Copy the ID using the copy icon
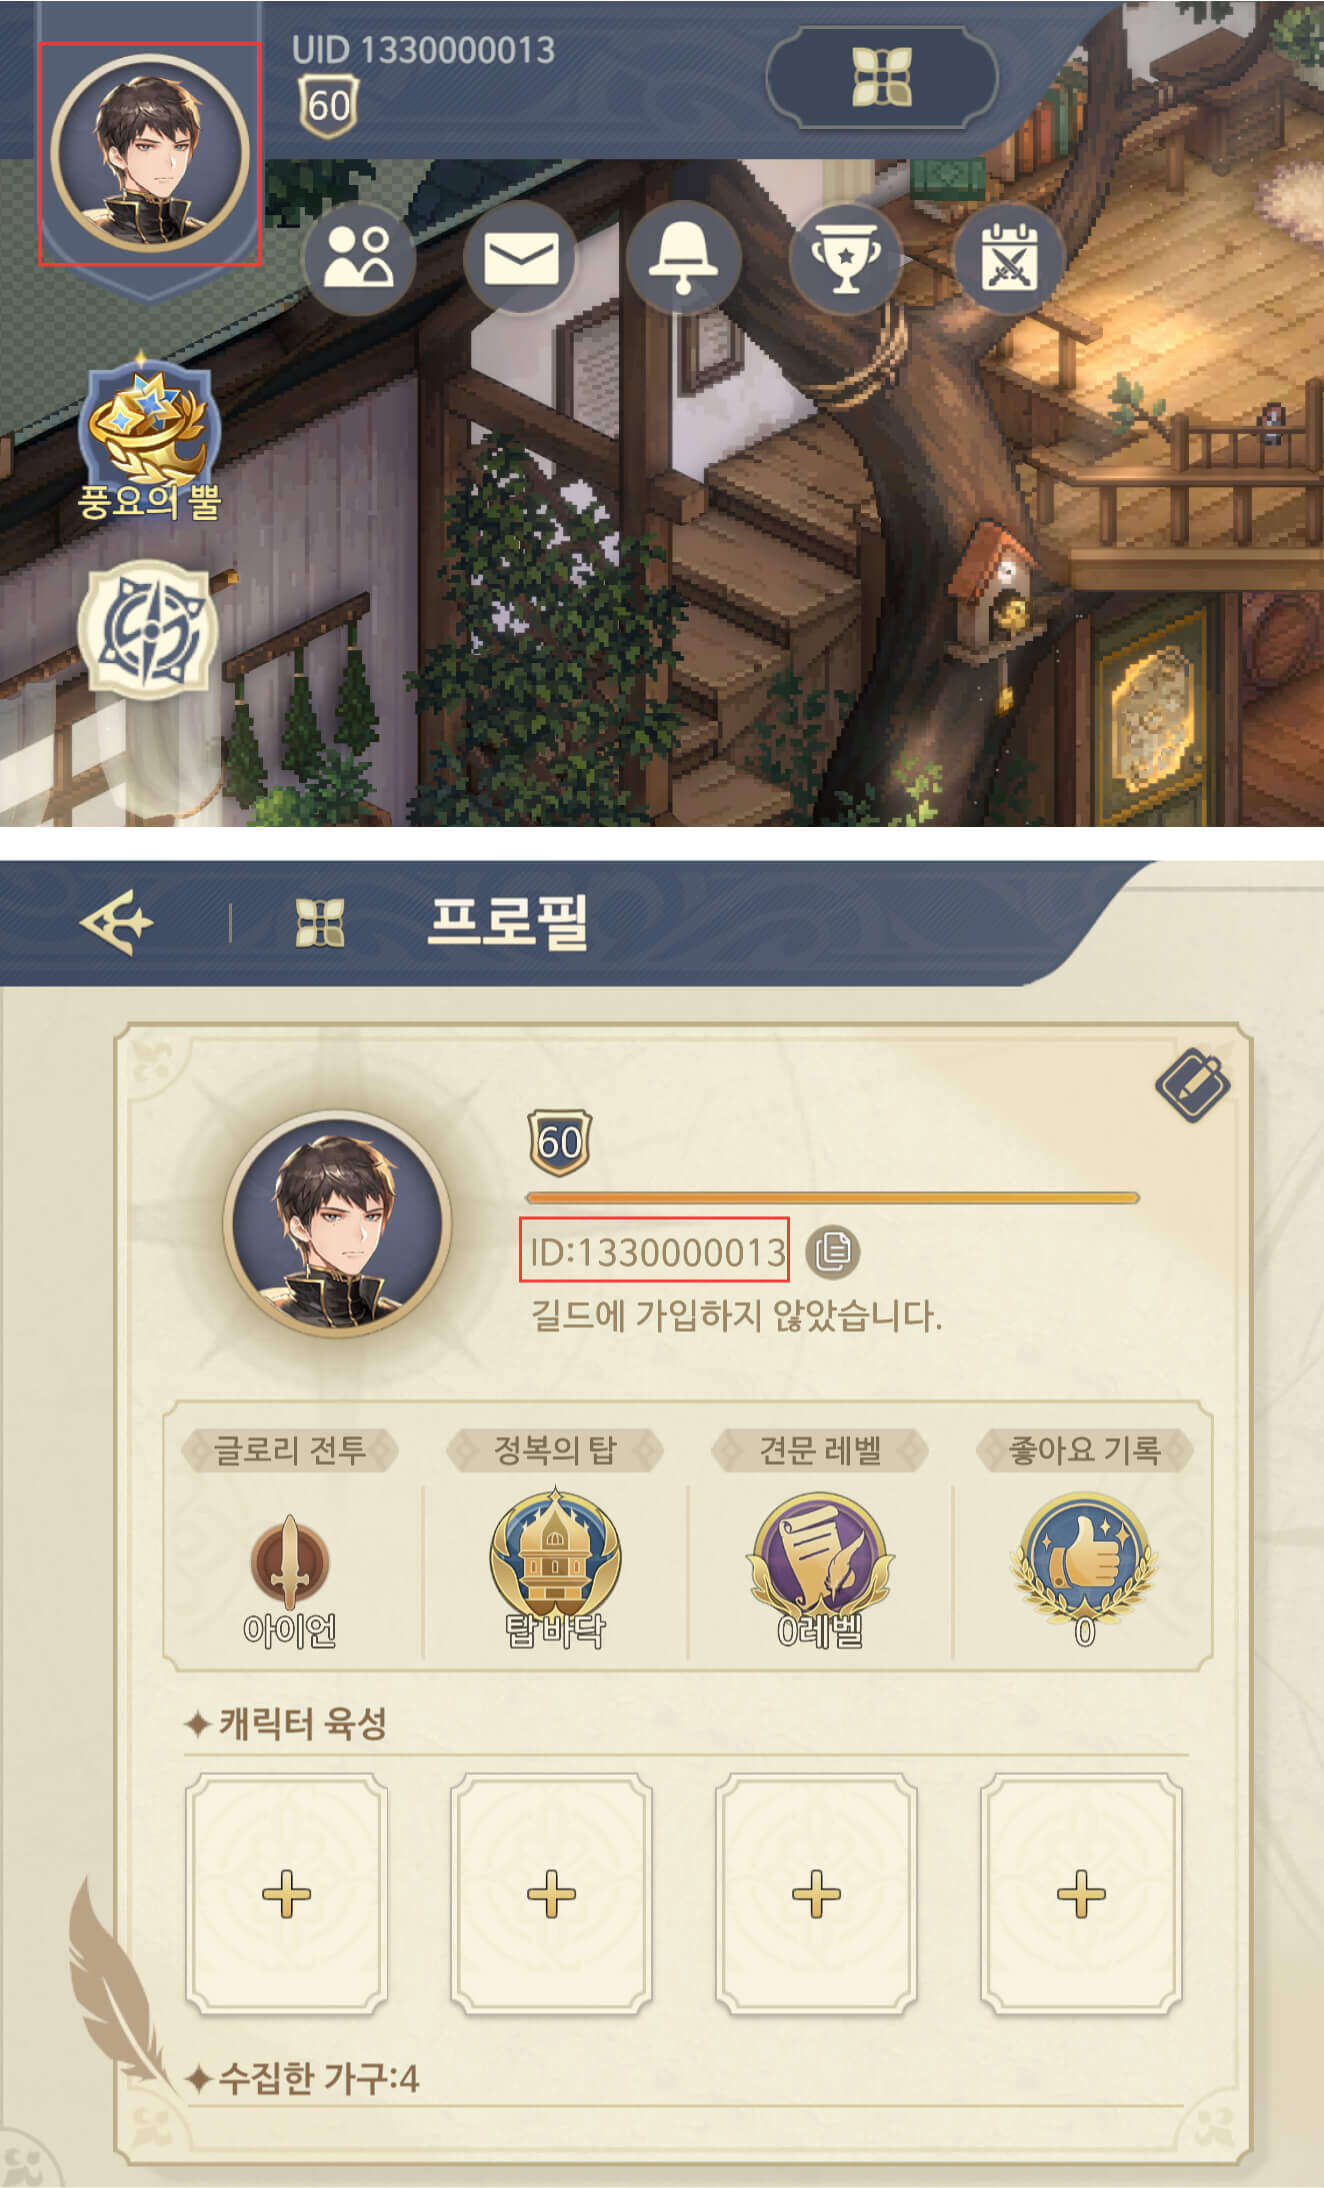Viewport: 1324px width, 2188px height. tap(833, 1251)
